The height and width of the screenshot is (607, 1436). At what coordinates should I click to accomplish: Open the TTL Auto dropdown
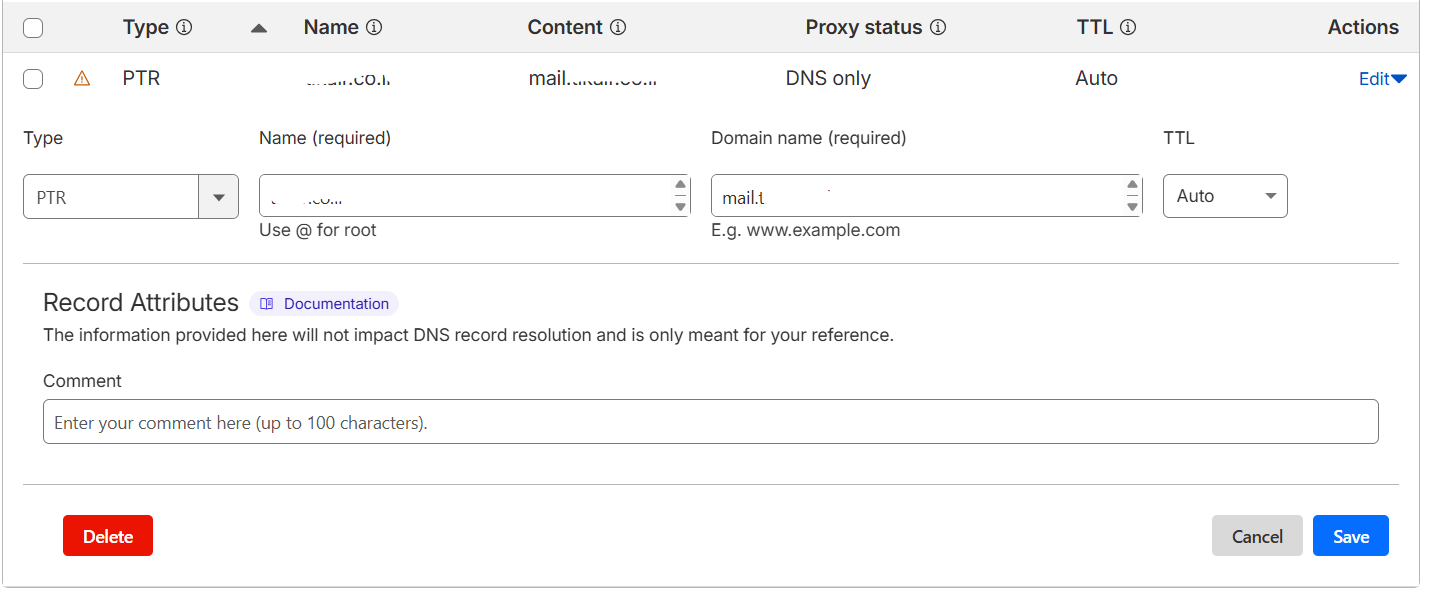(x=1225, y=196)
